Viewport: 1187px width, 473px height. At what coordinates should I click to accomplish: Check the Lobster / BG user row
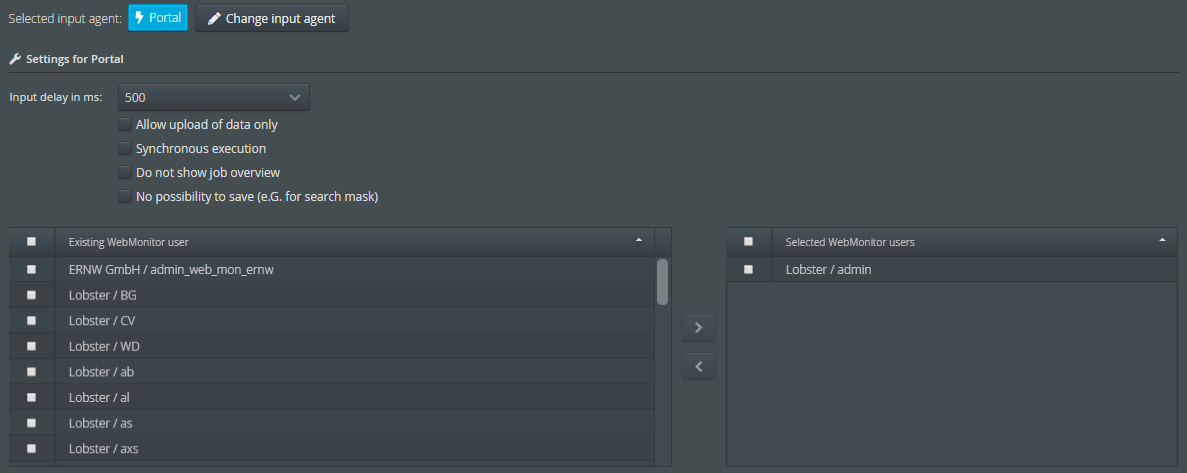tap(31, 294)
